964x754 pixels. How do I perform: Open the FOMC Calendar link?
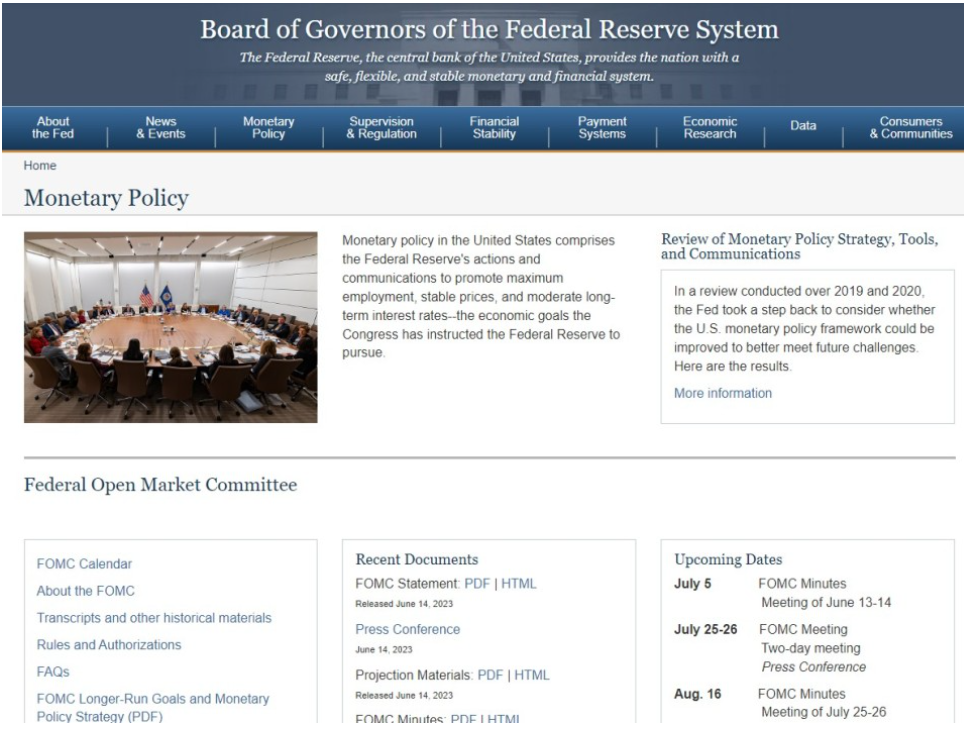point(84,564)
